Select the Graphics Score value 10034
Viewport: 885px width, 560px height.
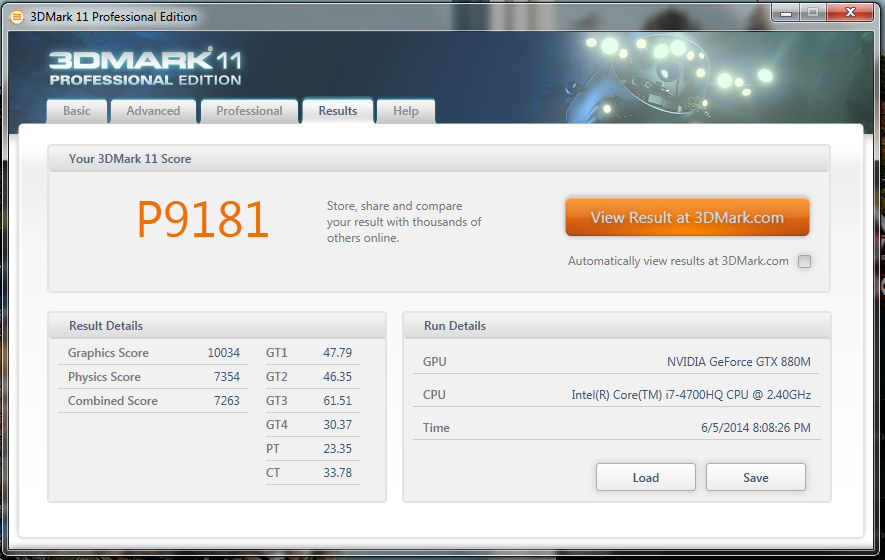[224, 353]
